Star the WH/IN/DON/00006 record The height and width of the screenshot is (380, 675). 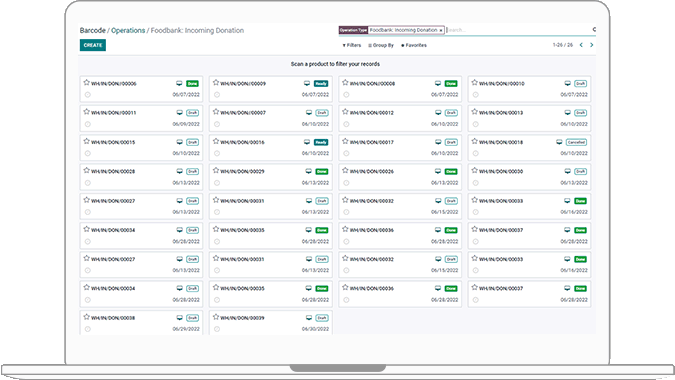(87, 82)
